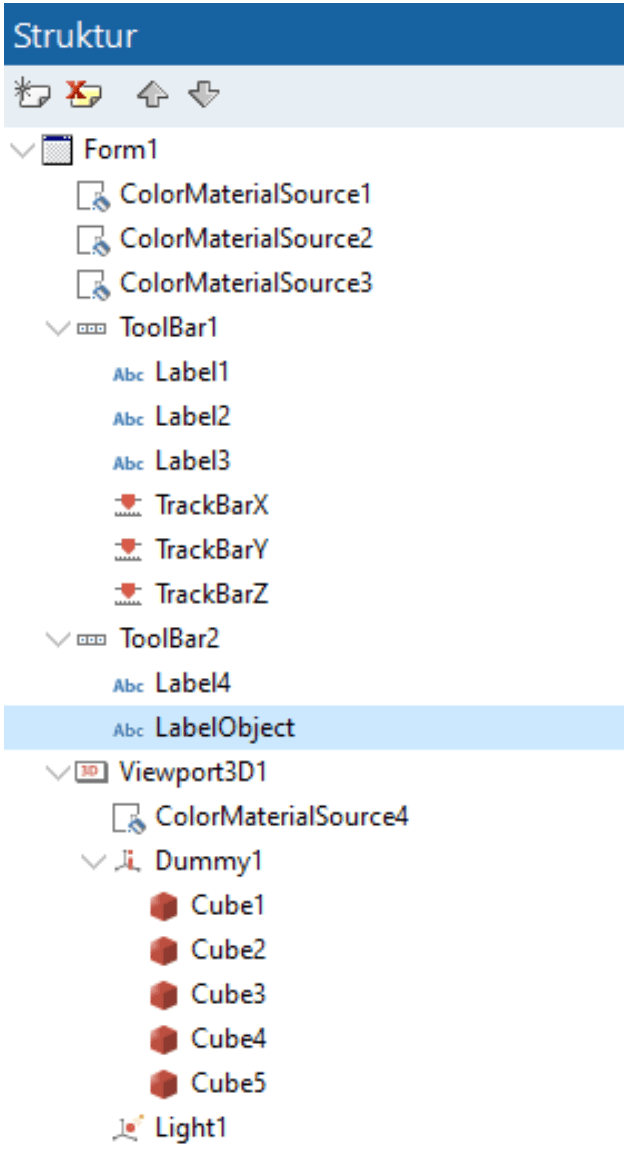Viewport: 629px width, 1159px height.
Task: Click the red Cube3 icon
Action: click(x=163, y=996)
